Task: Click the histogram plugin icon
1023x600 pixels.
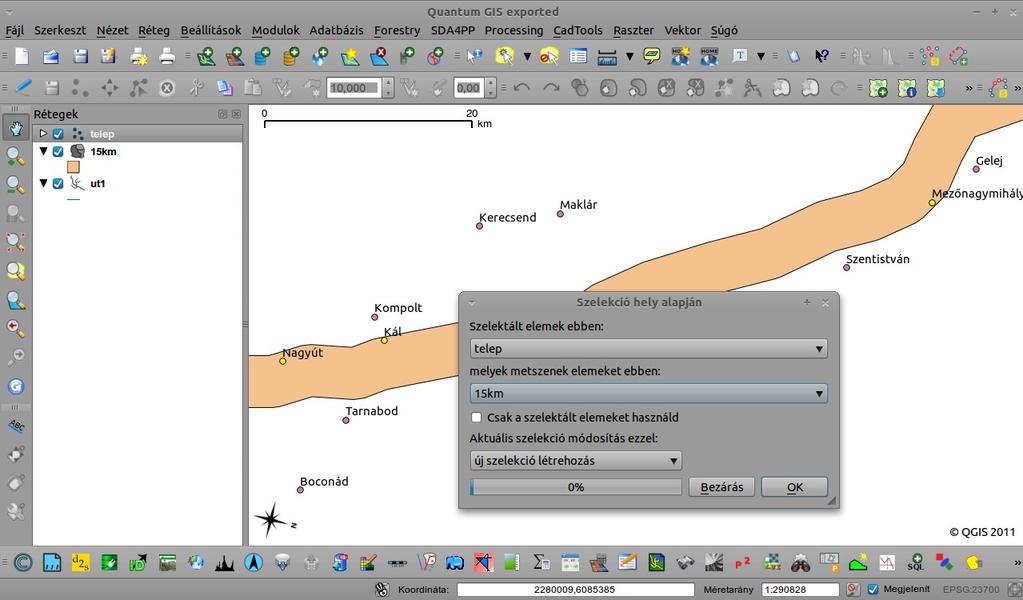Action: (224, 562)
